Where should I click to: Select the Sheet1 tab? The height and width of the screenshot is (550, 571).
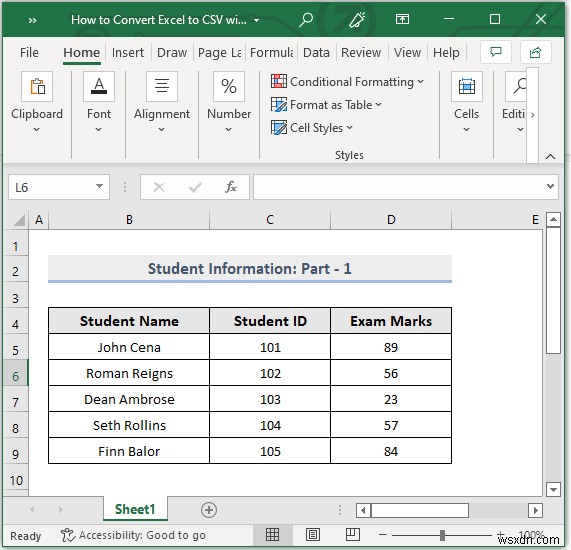(135, 509)
